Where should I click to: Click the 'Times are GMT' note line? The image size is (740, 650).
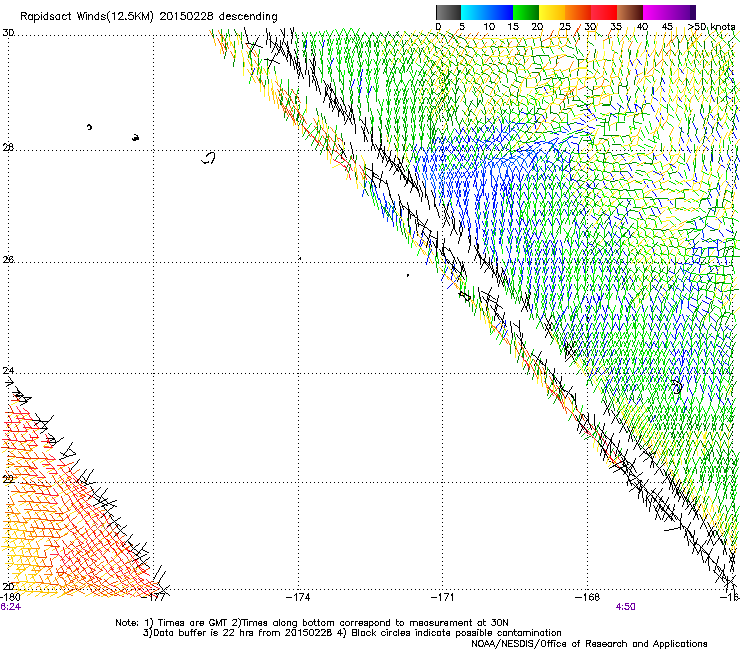[311, 623]
